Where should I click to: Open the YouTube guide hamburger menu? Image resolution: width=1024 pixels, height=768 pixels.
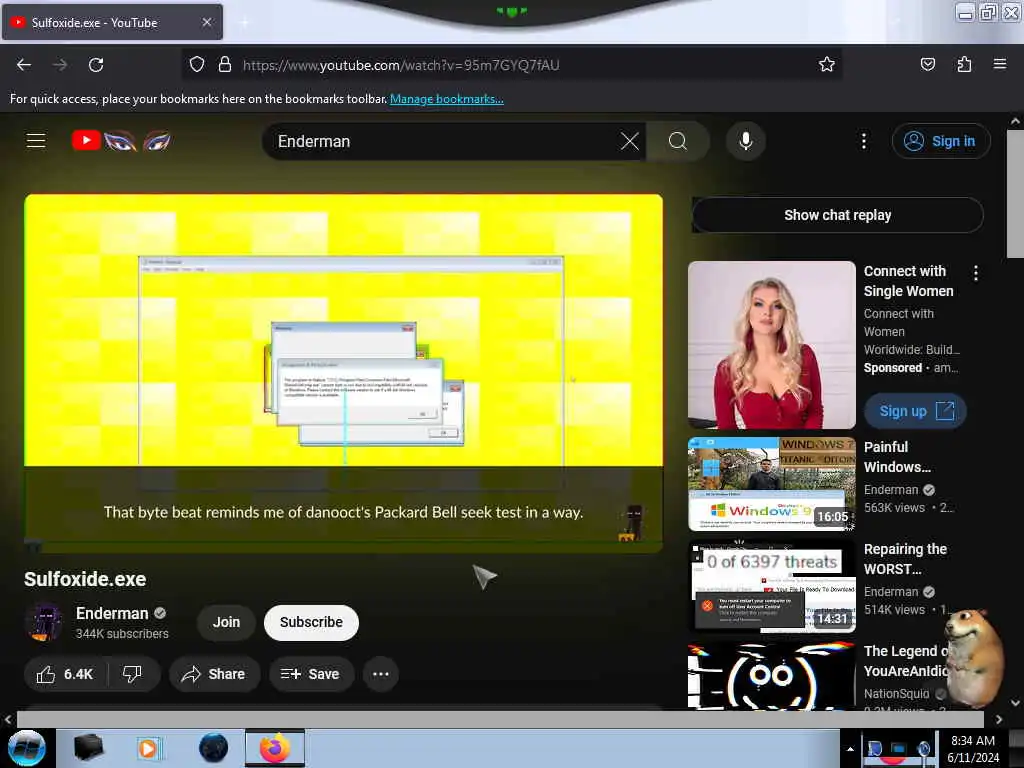coord(36,140)
